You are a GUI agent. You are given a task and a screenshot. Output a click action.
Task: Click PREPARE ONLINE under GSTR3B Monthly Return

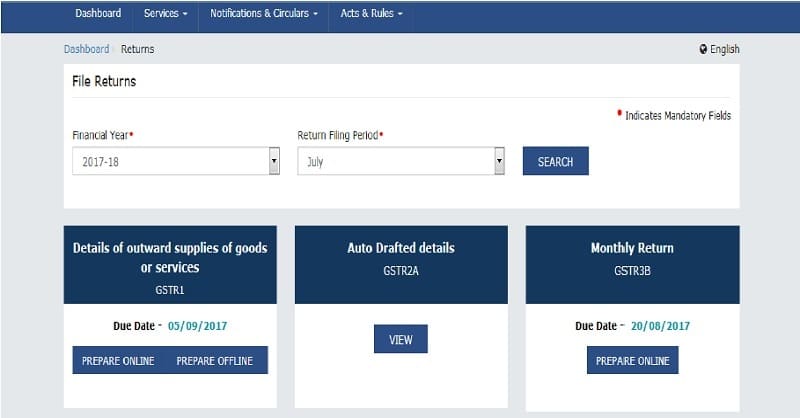(x=633, y=360)
